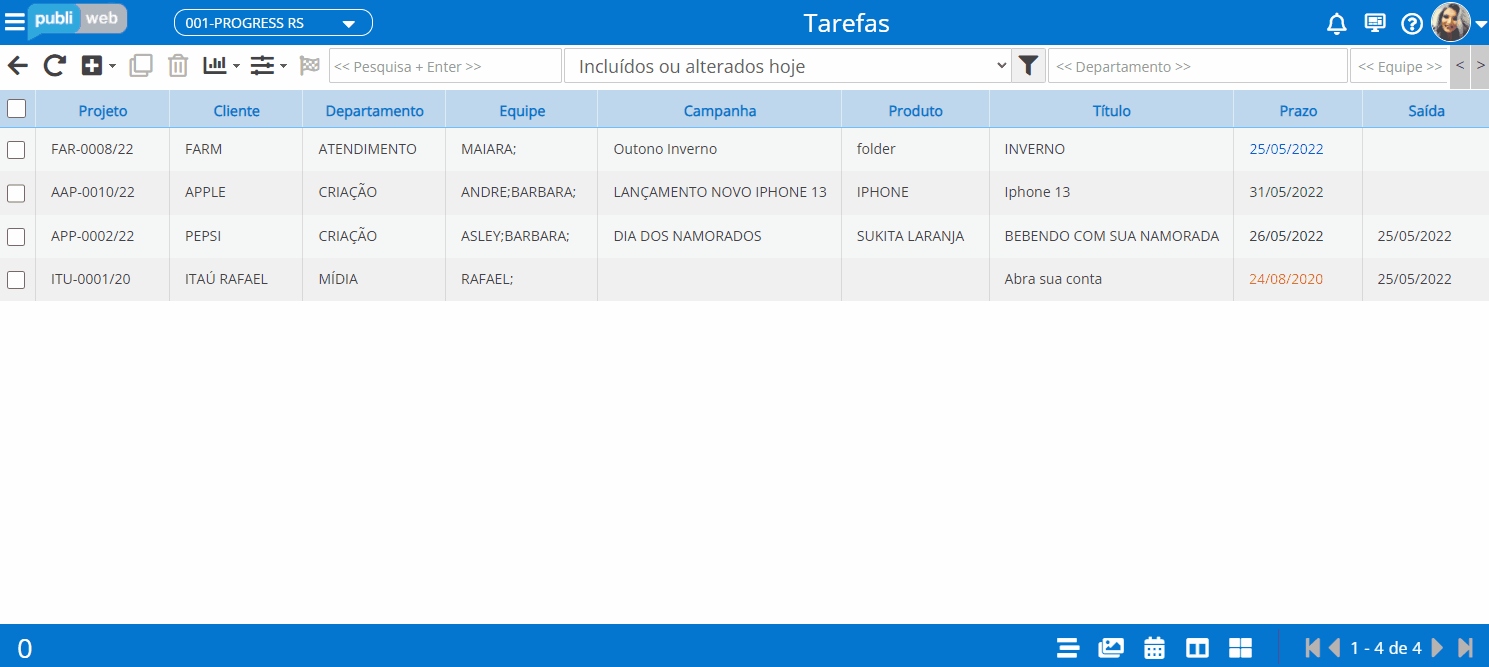Go back with the left arrow icon
Viewport: 1489px width, 667px height.
18,66
